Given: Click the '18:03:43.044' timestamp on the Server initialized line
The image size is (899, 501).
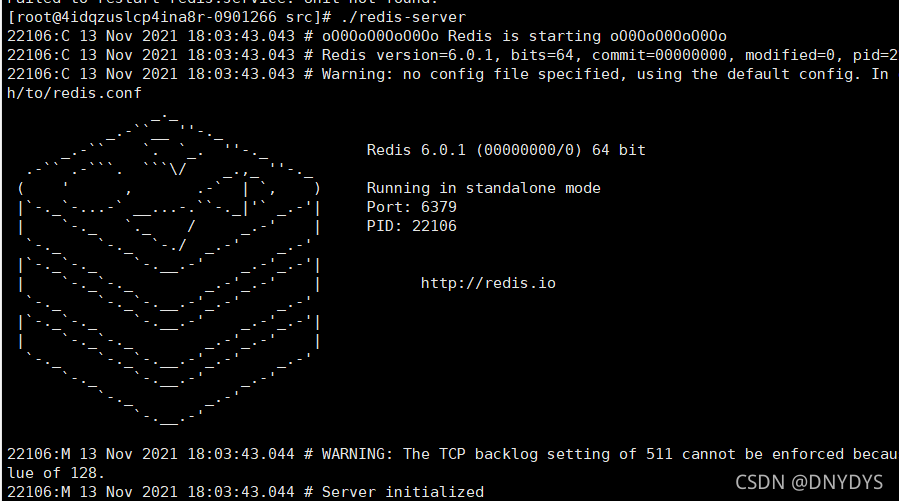Looking at the screenshot, I should (241, 492).
